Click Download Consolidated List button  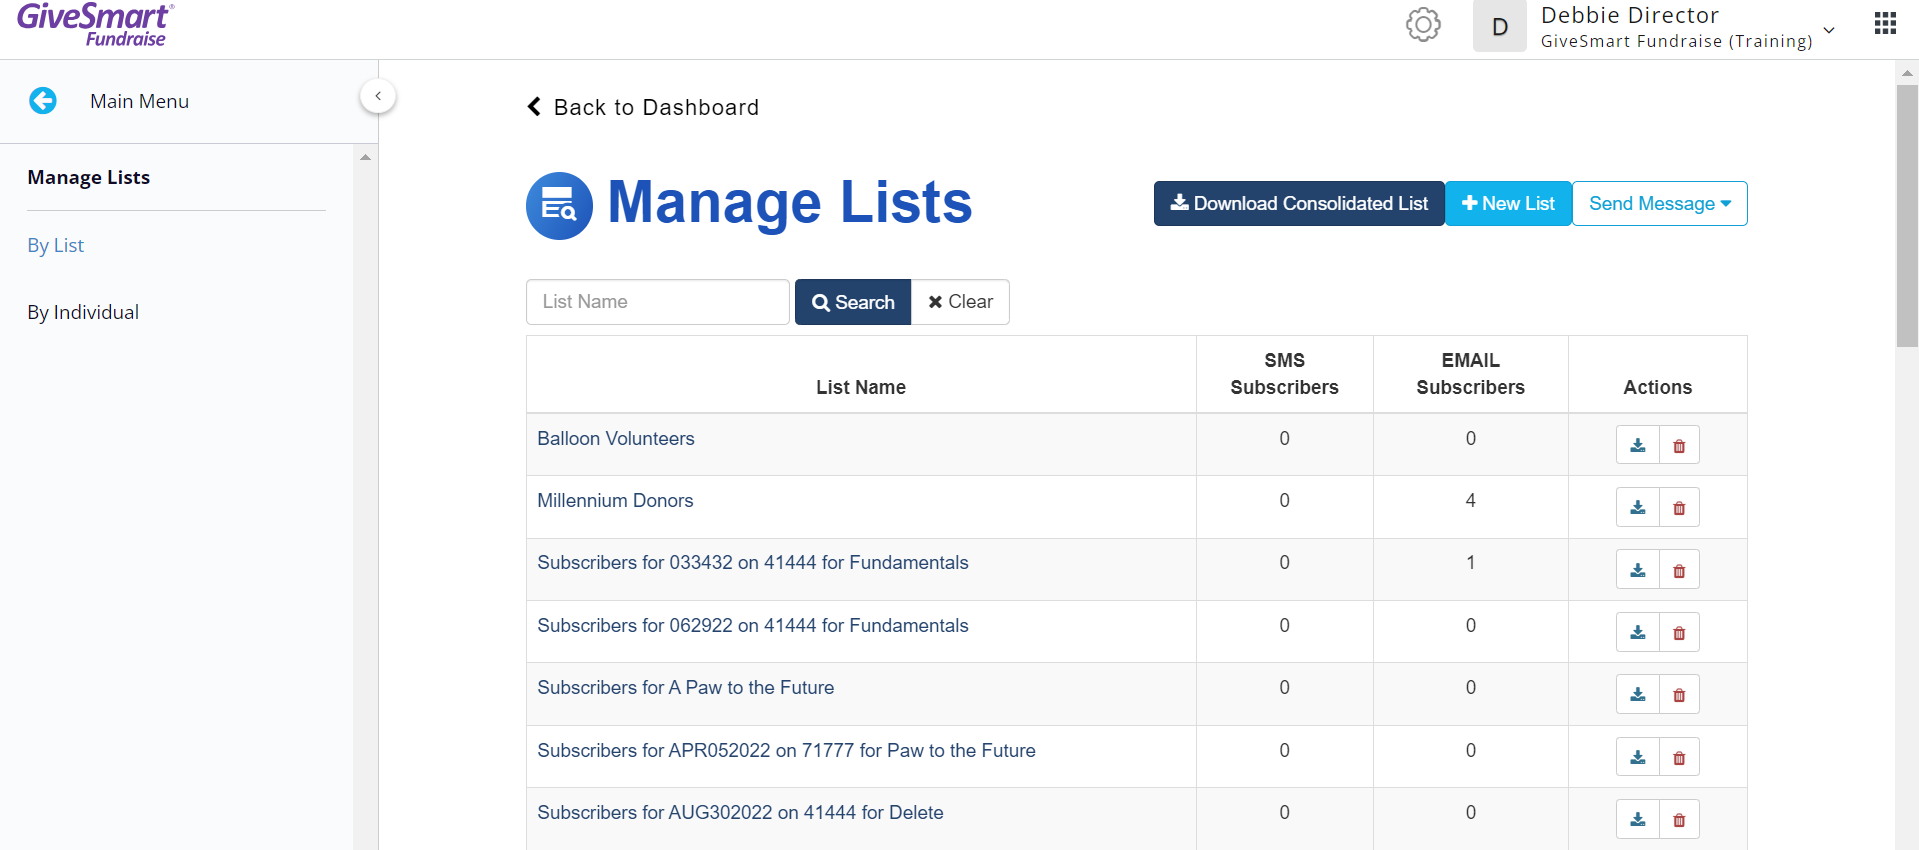[1299, 204]
